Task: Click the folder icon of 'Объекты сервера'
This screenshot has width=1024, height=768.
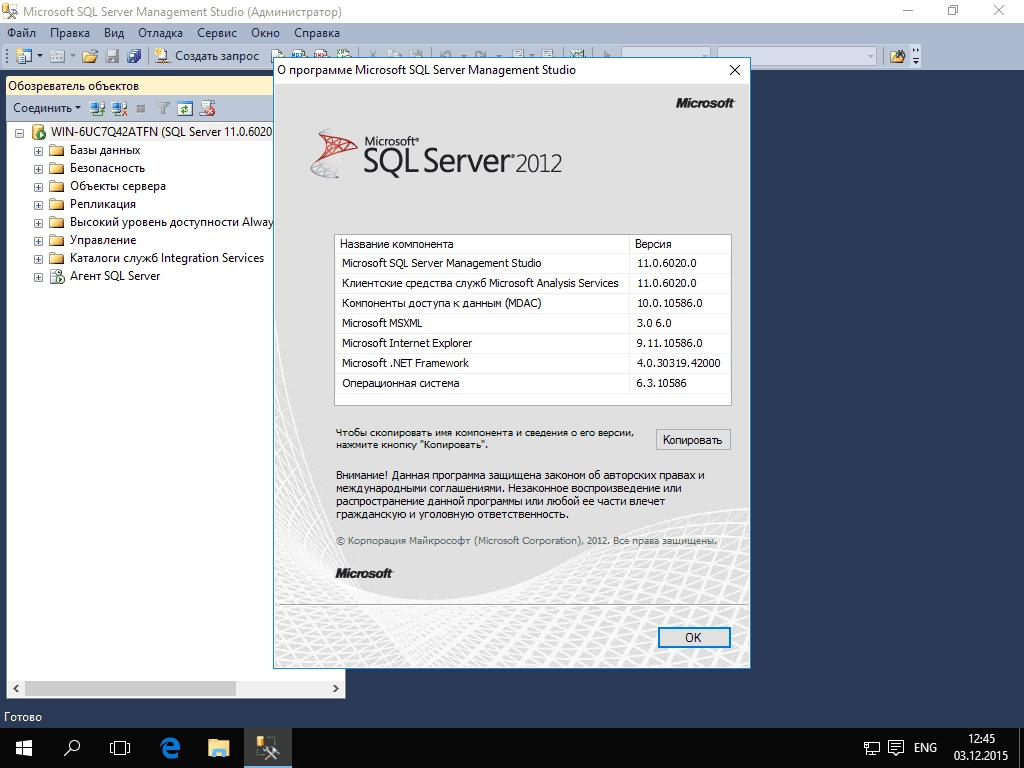Action: click(x=57, y=186)
